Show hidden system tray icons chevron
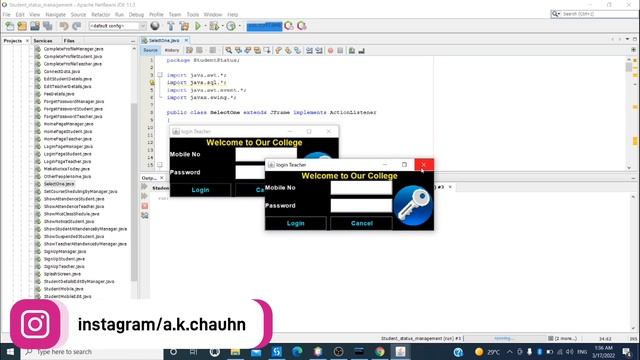The image size is (640, 360). coord(509,351)
